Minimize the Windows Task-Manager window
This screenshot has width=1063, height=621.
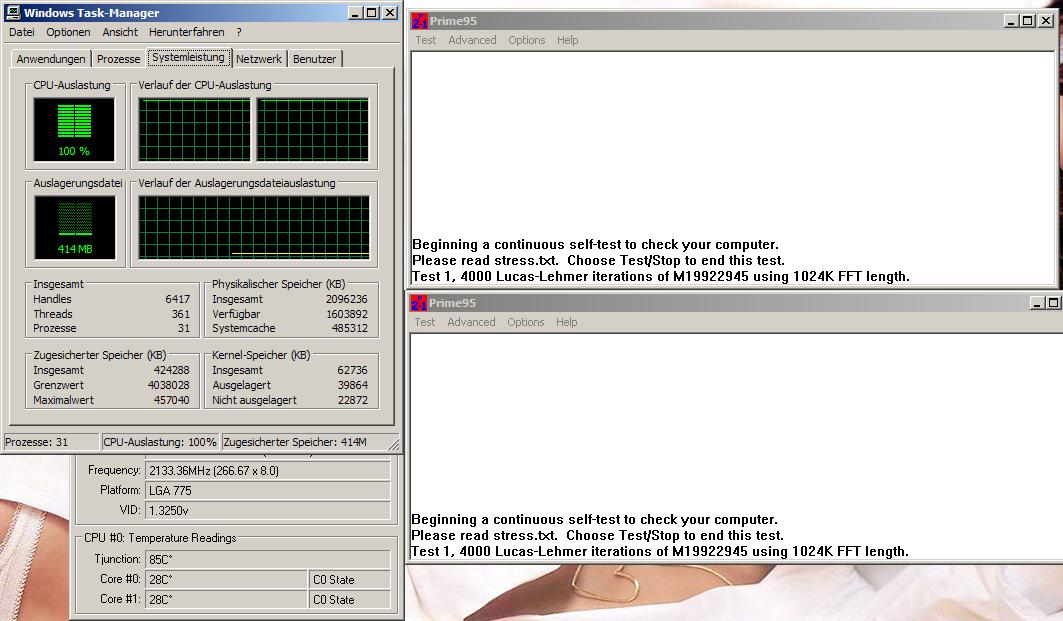coord(356,13)
